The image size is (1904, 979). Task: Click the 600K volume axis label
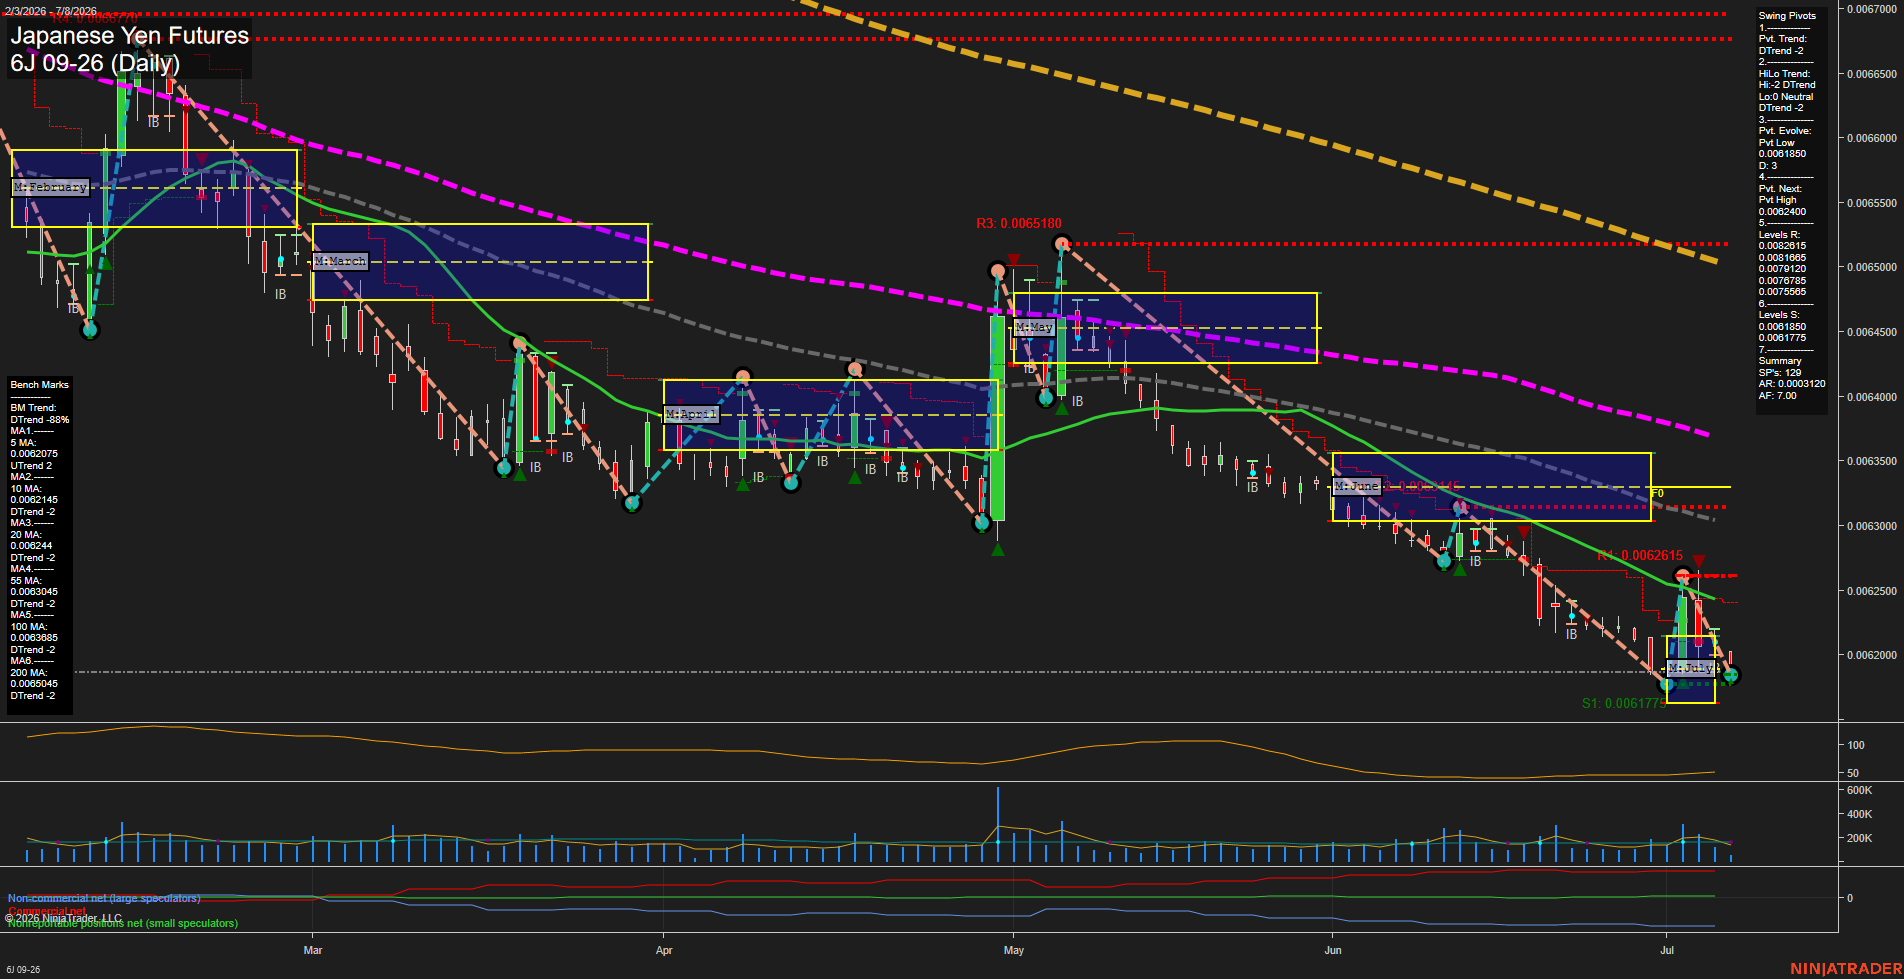click(1859, 791)
